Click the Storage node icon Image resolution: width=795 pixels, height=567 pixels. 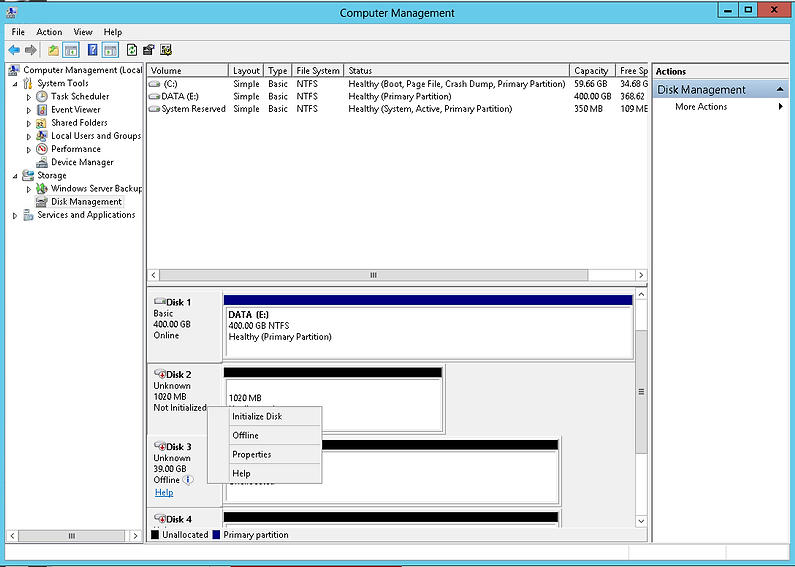tap(28, 175)
